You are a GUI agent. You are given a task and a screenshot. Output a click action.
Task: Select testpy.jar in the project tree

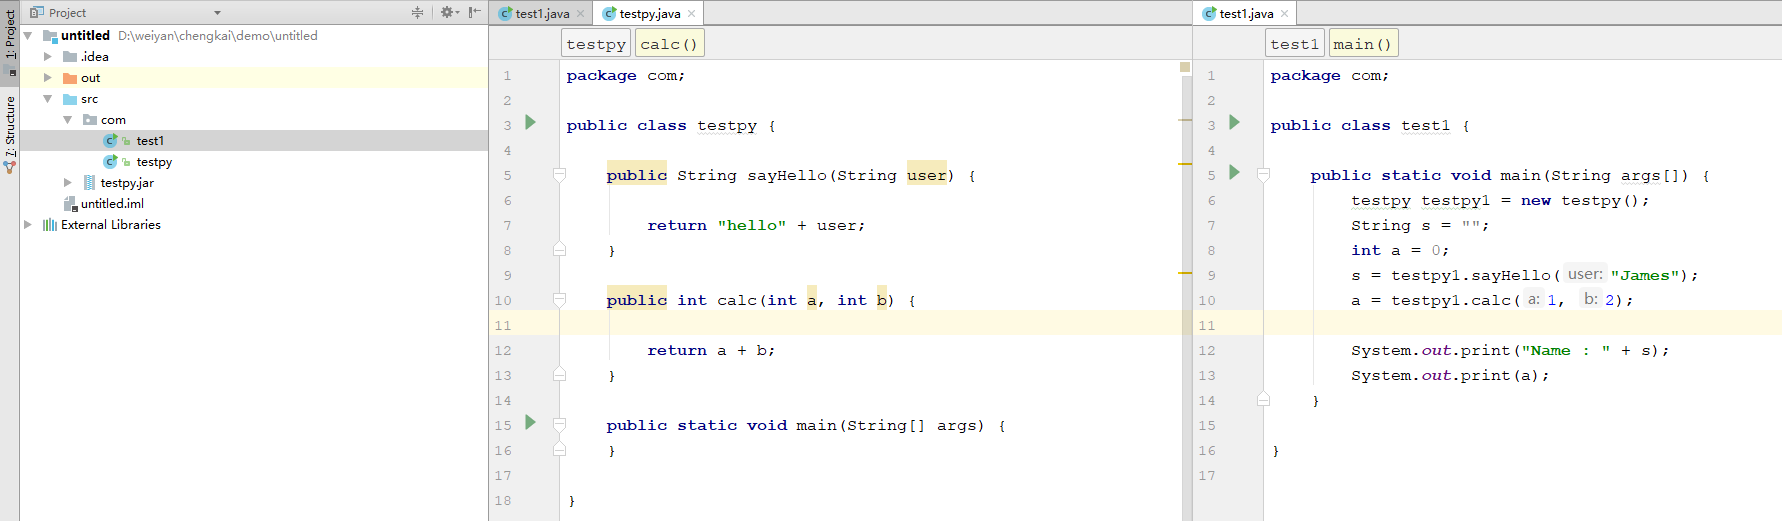tap(127, 183)
